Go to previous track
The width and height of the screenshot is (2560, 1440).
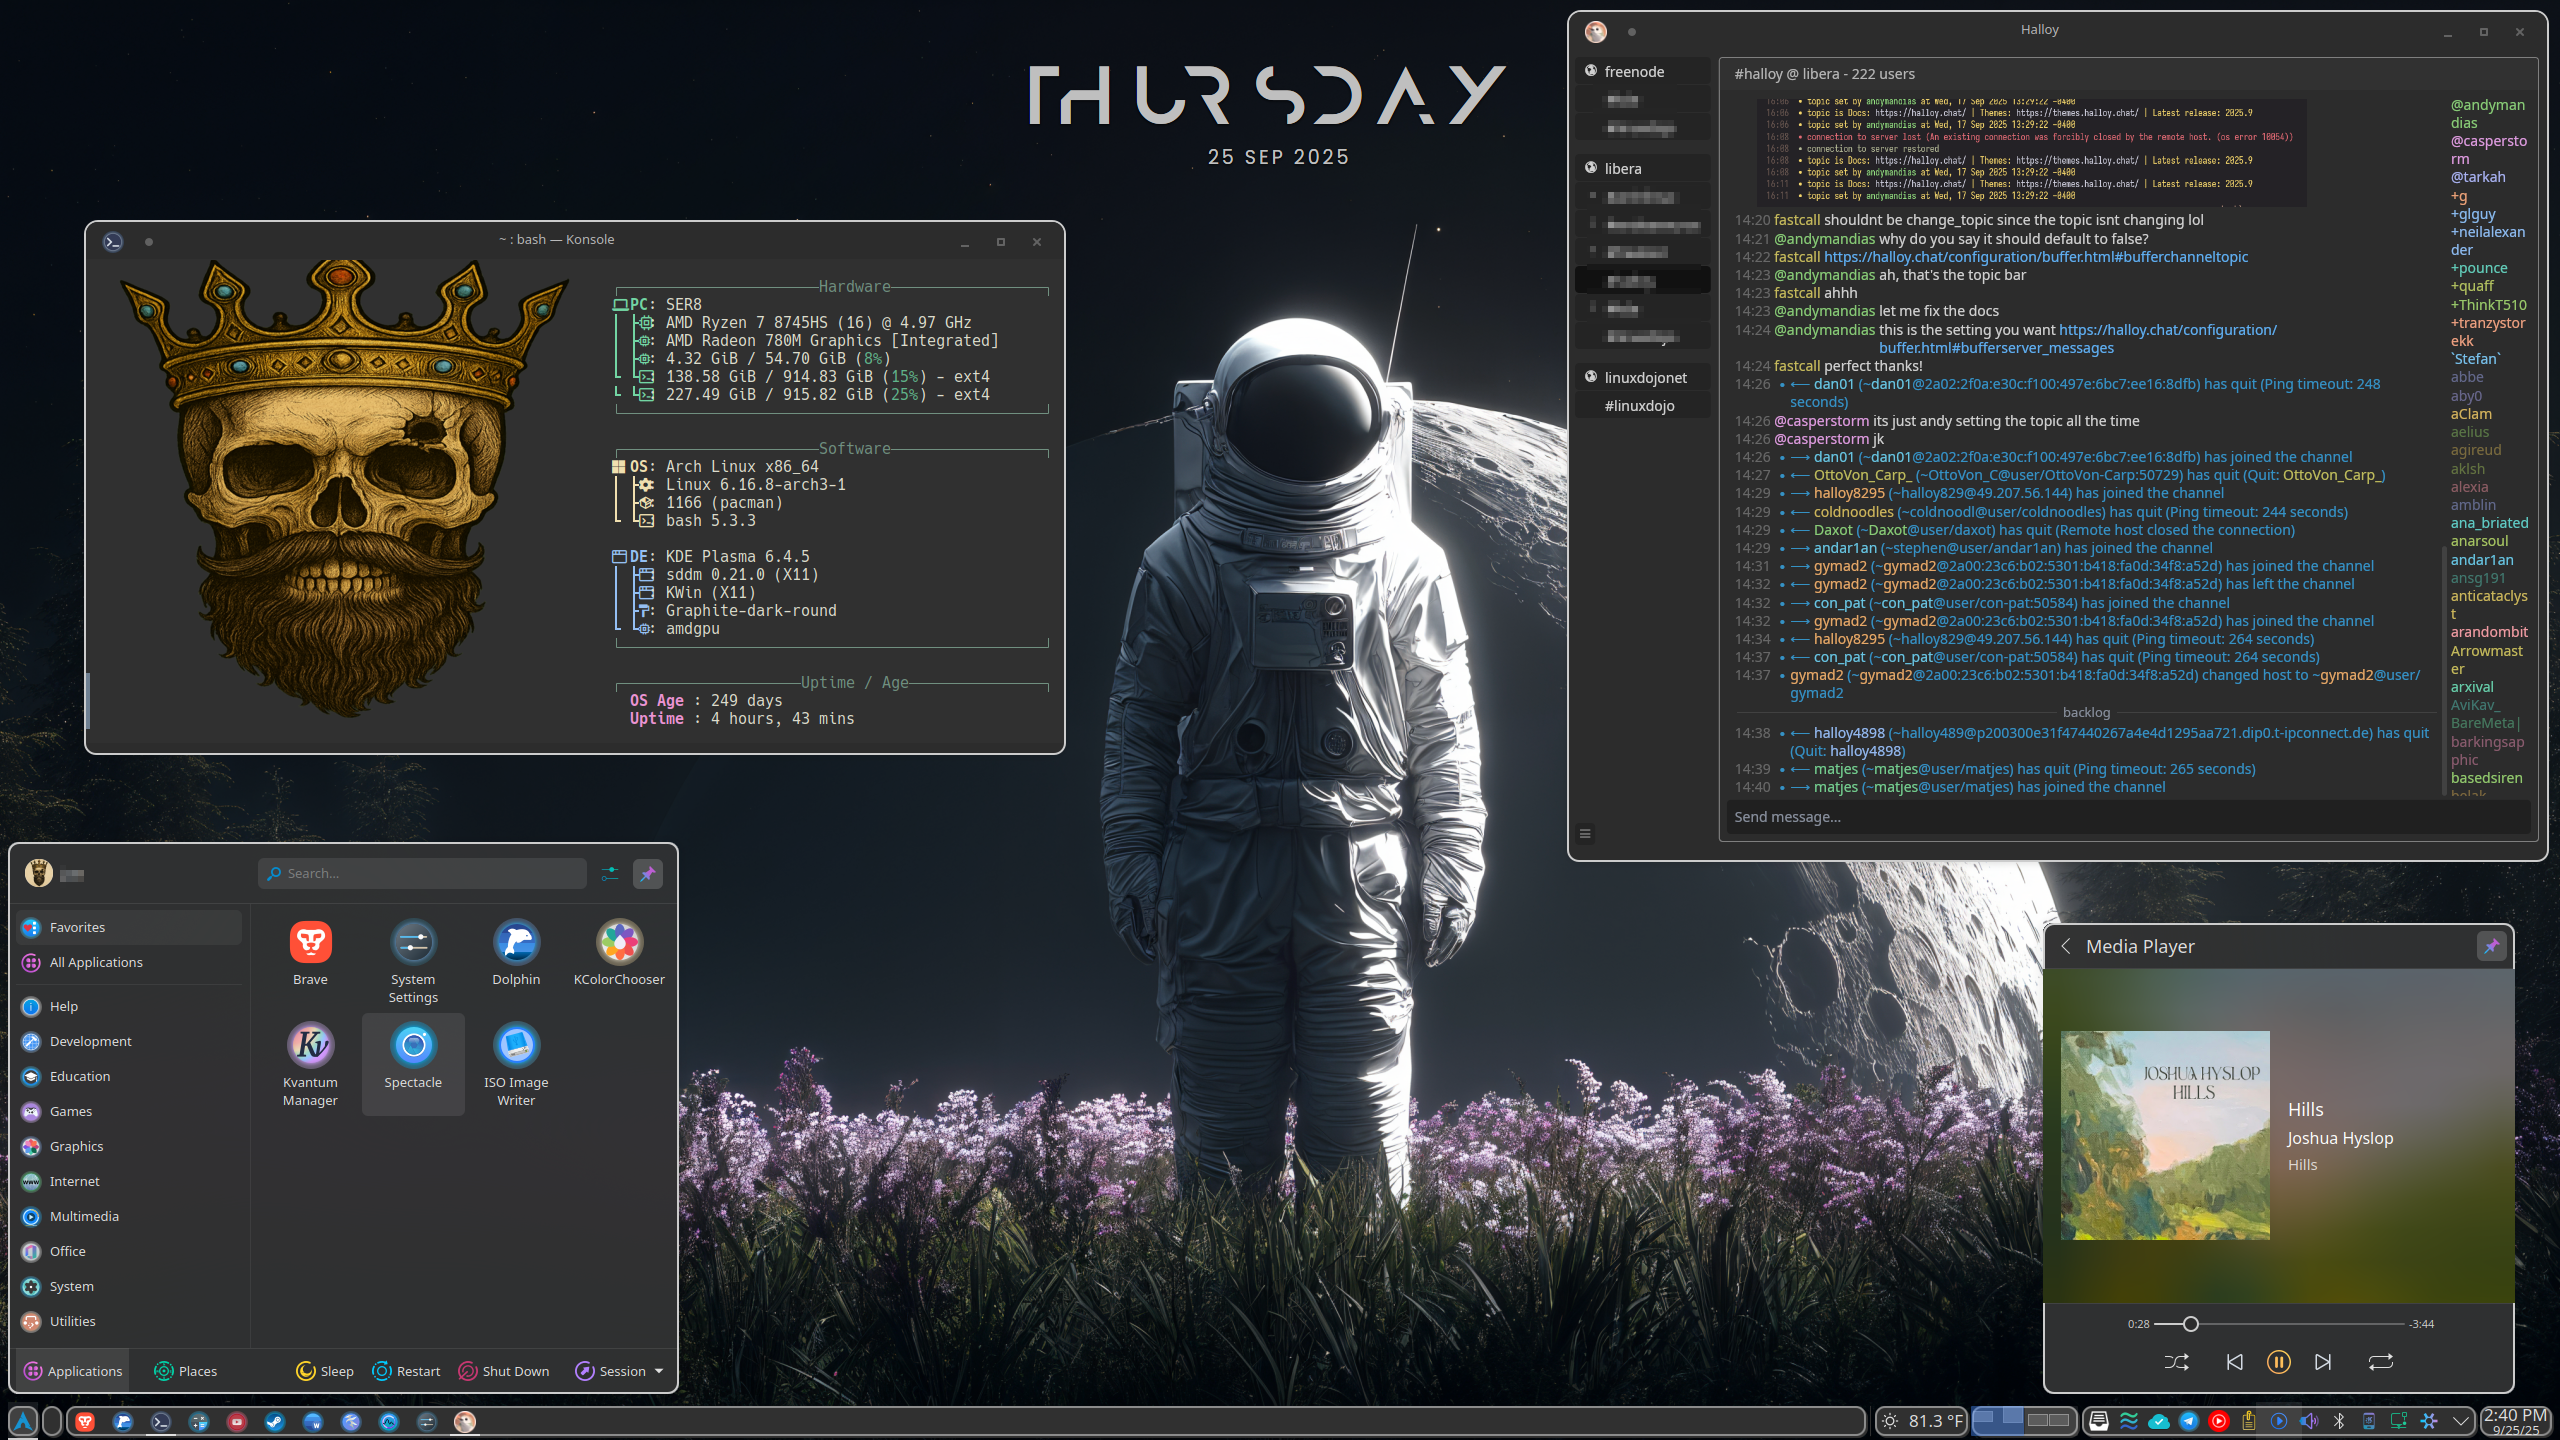2234,1362
